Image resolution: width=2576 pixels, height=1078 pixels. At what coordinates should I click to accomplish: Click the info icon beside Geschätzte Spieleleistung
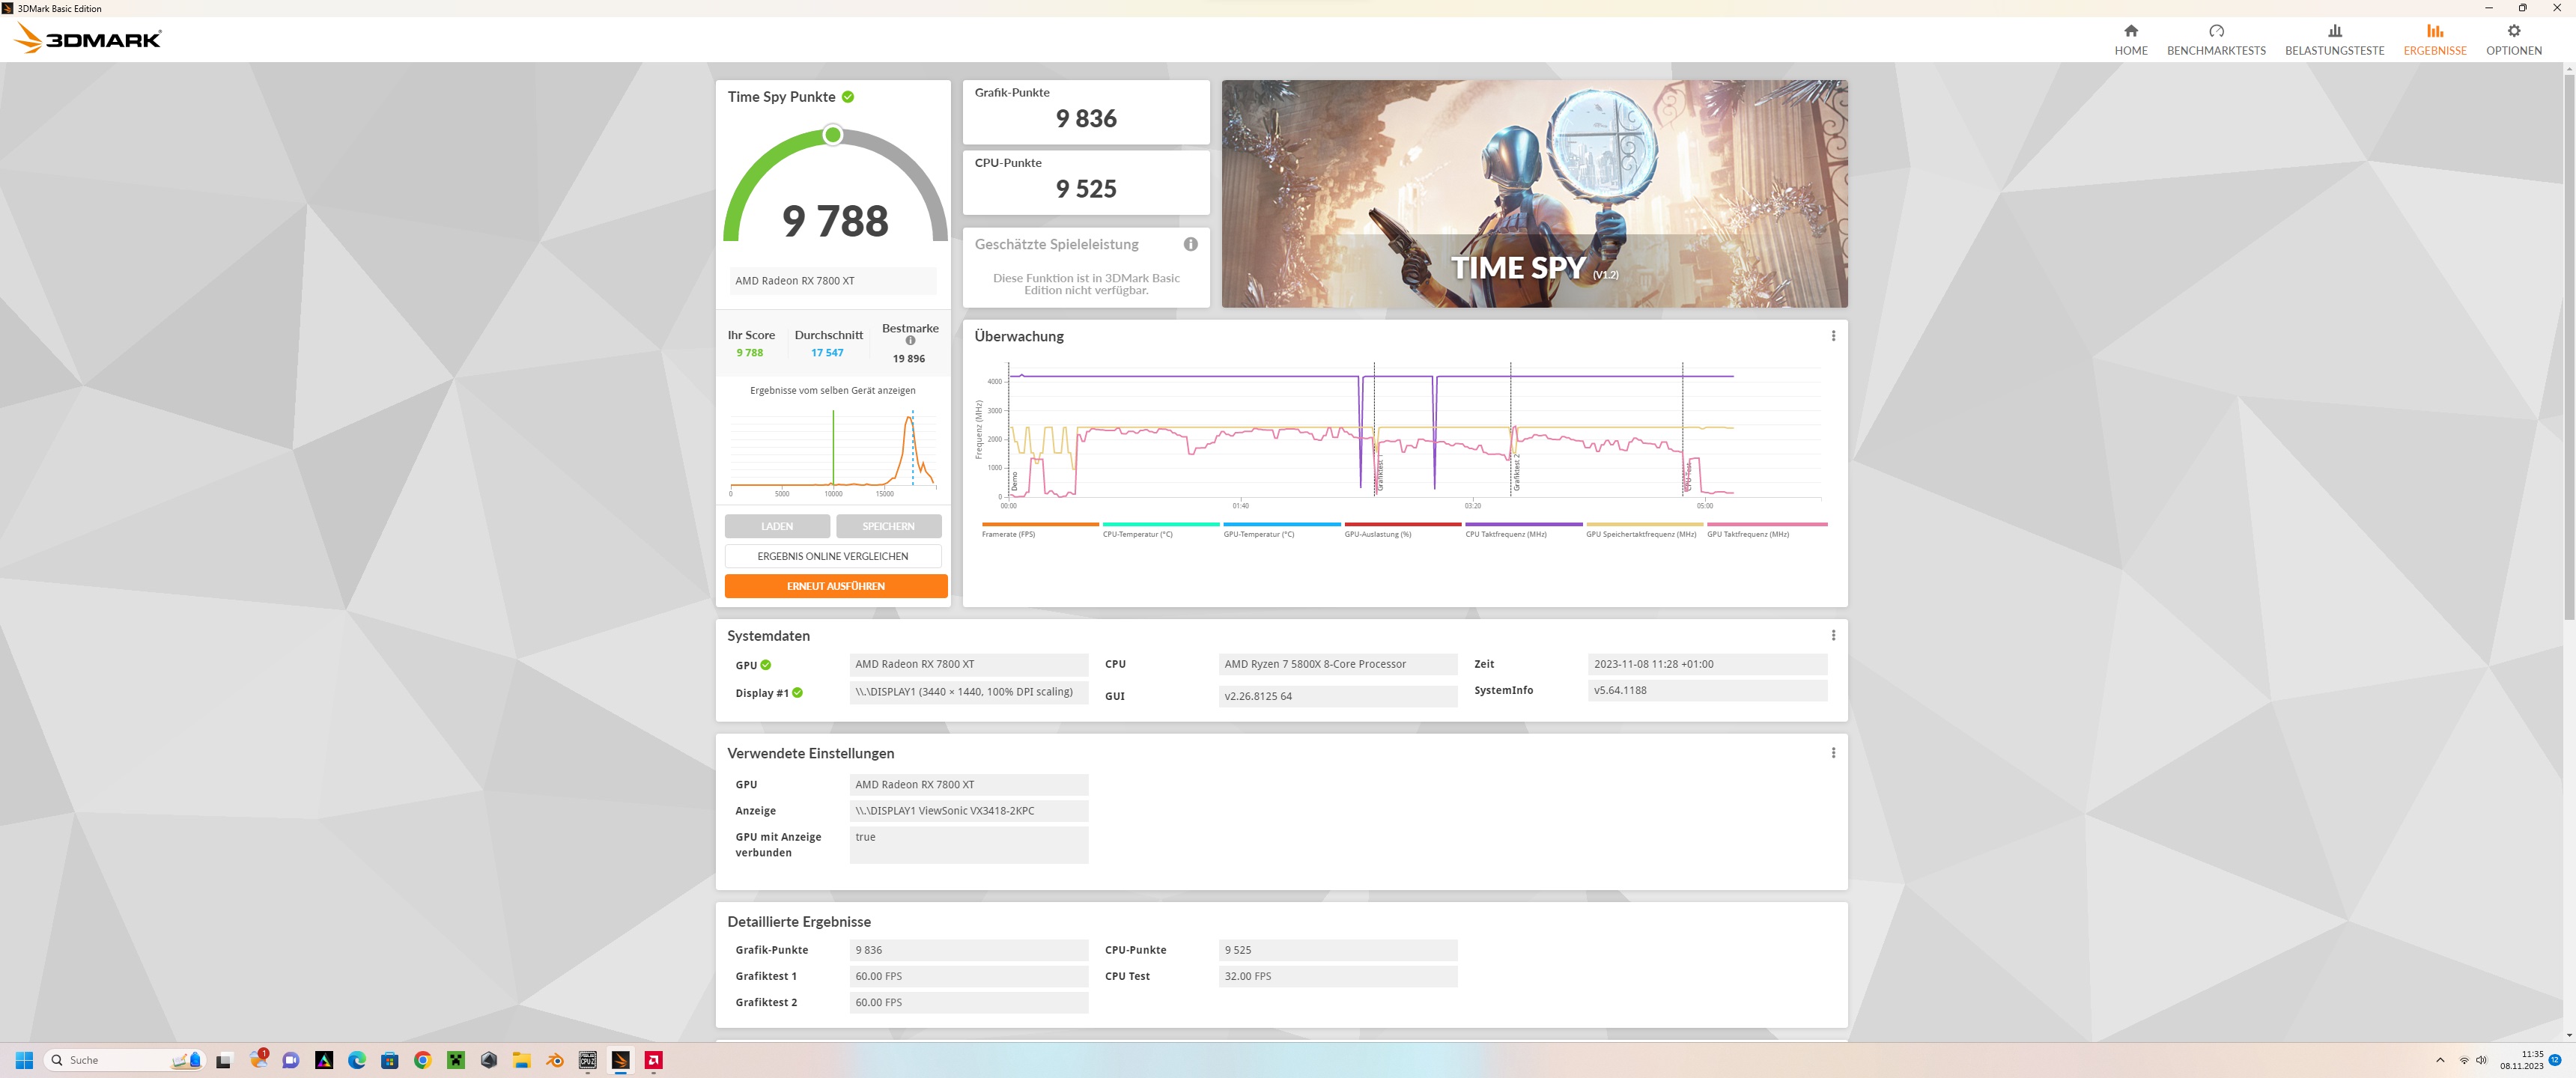tap(1190, 244)
